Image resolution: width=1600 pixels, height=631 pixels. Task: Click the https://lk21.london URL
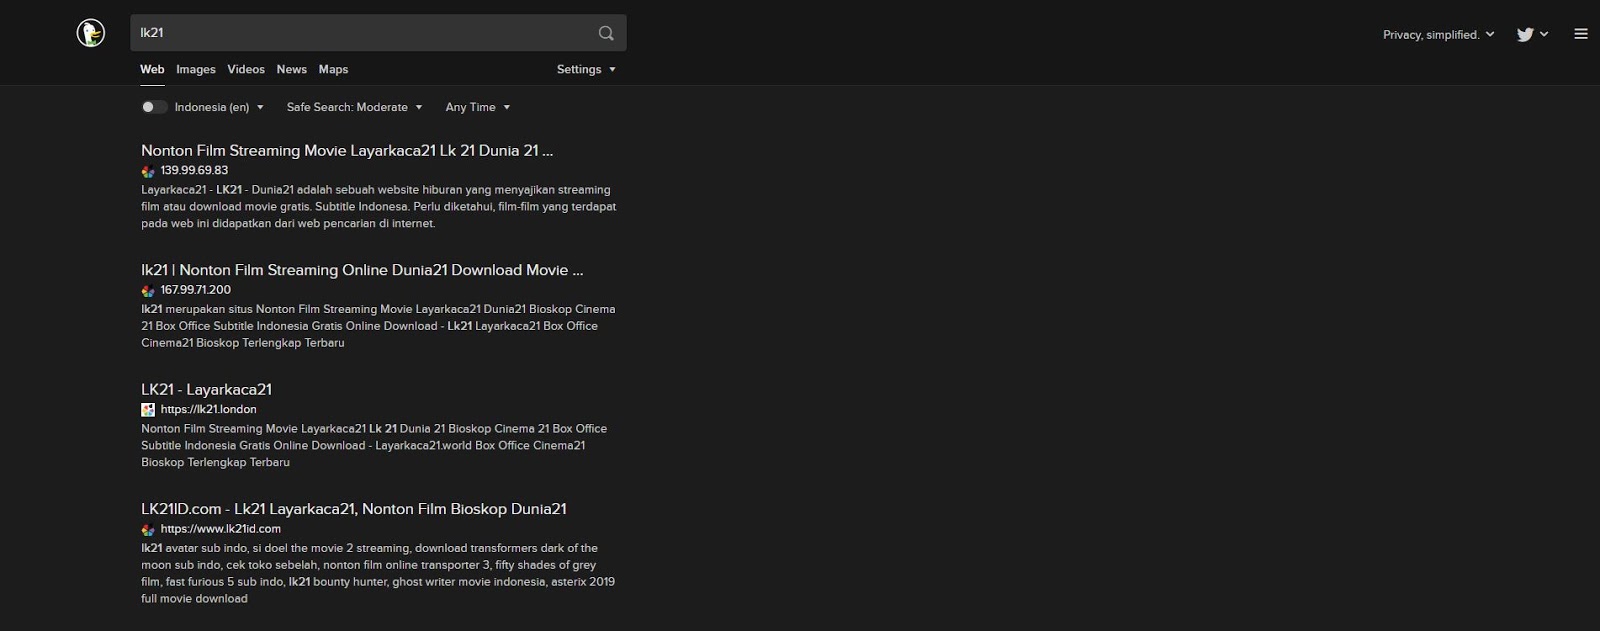coord(209,409)
